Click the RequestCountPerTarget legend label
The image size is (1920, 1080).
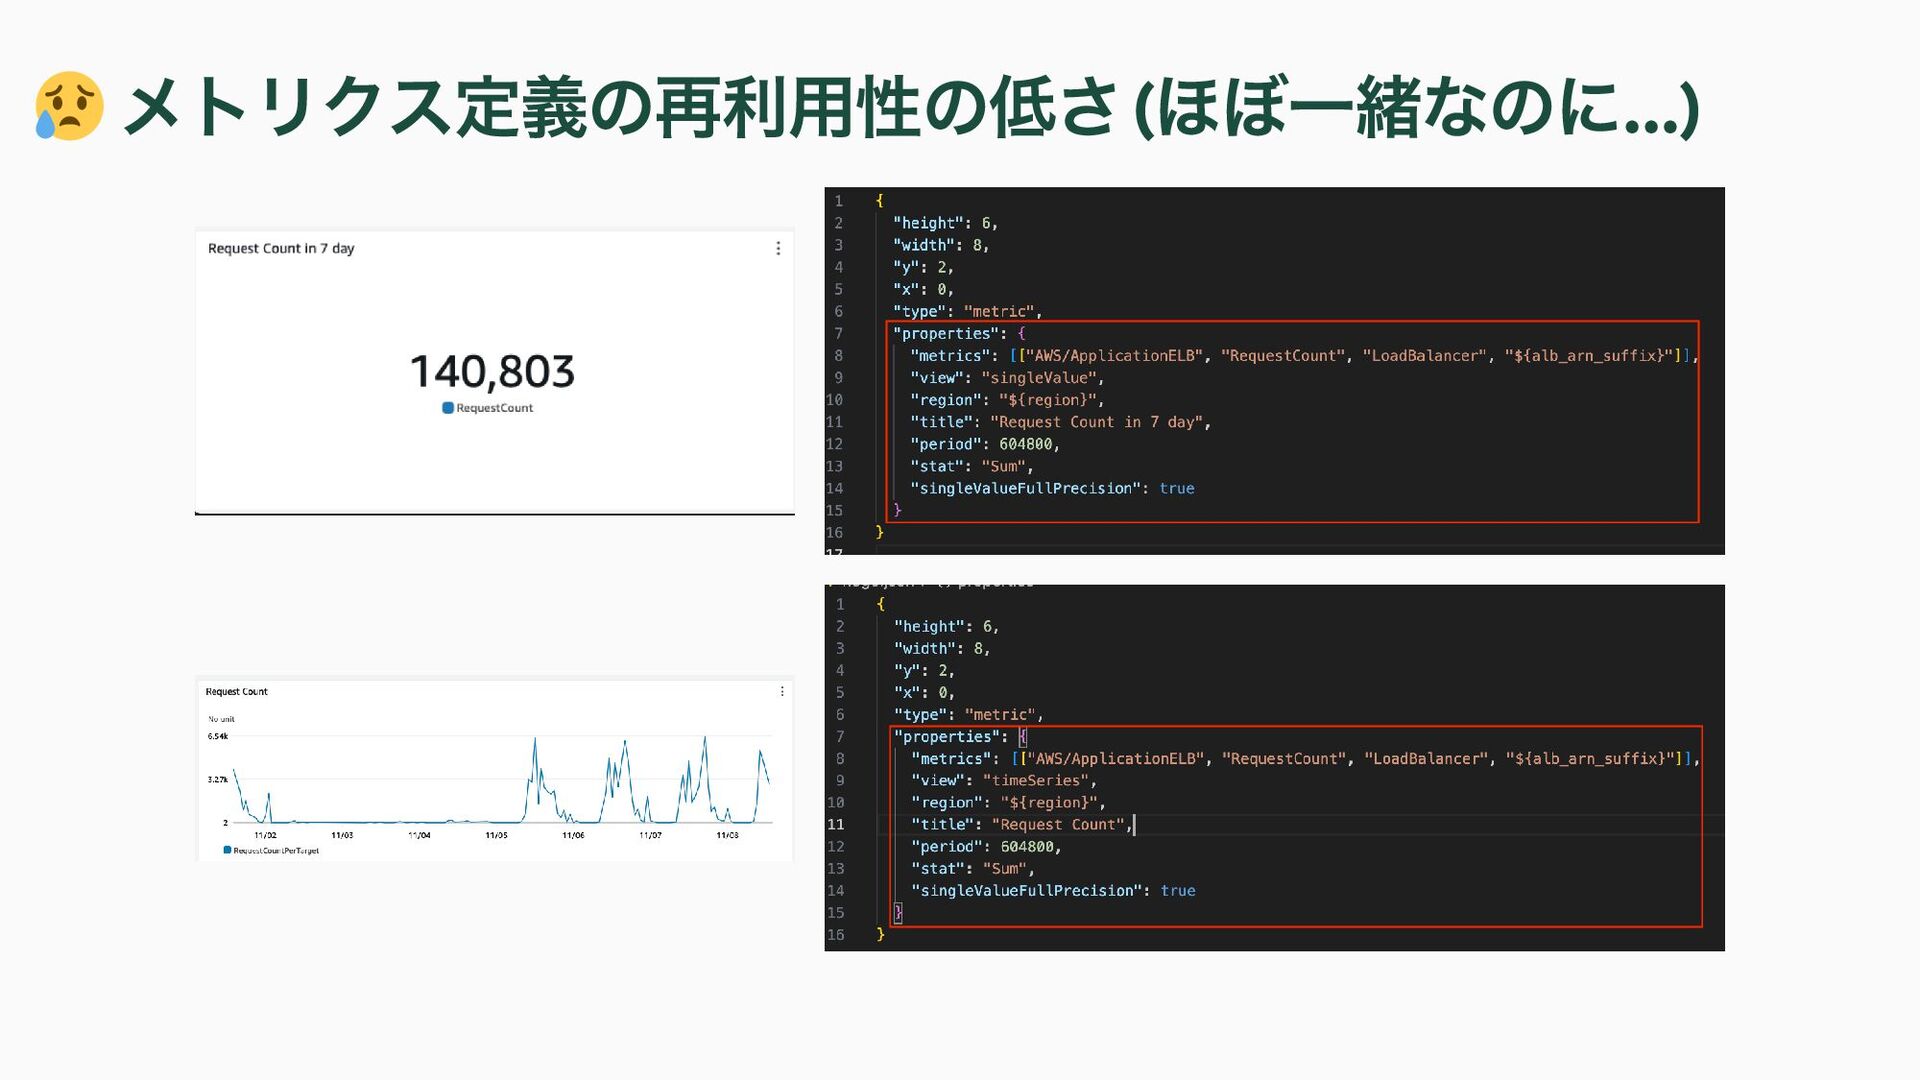point(276,851)
